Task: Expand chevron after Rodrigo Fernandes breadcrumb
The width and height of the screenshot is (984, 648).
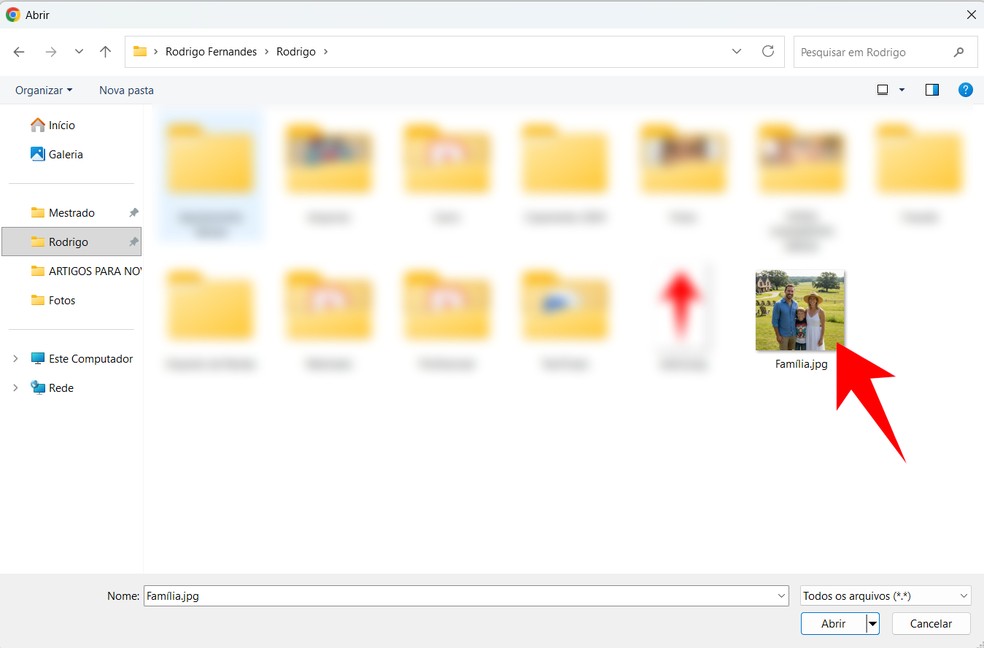Action: 266,51
